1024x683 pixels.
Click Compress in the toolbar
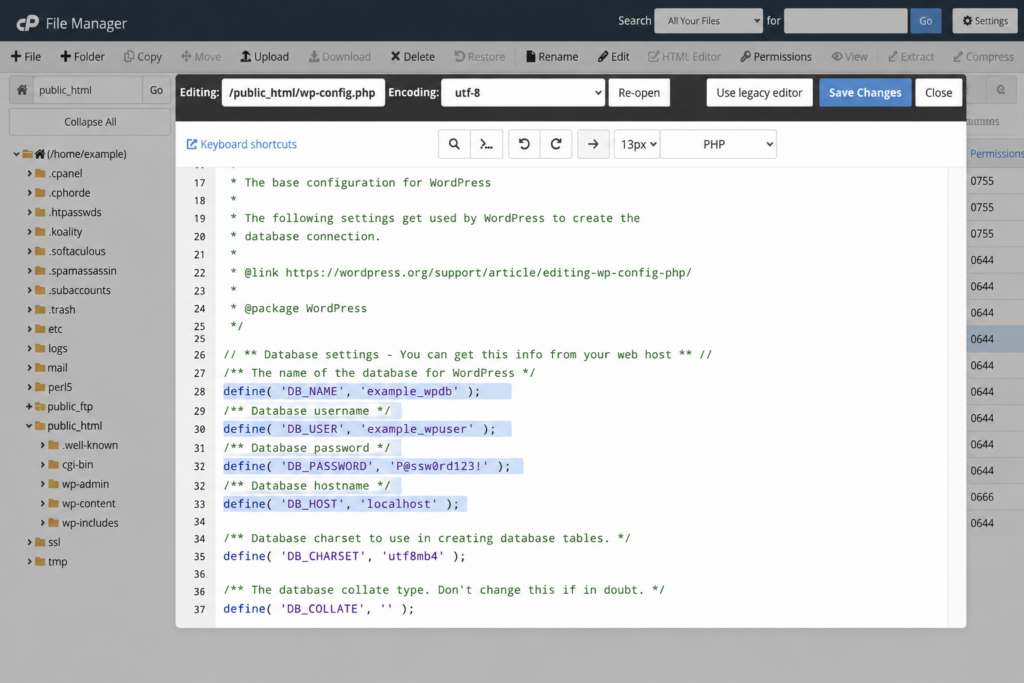click(x=984, y=57)
